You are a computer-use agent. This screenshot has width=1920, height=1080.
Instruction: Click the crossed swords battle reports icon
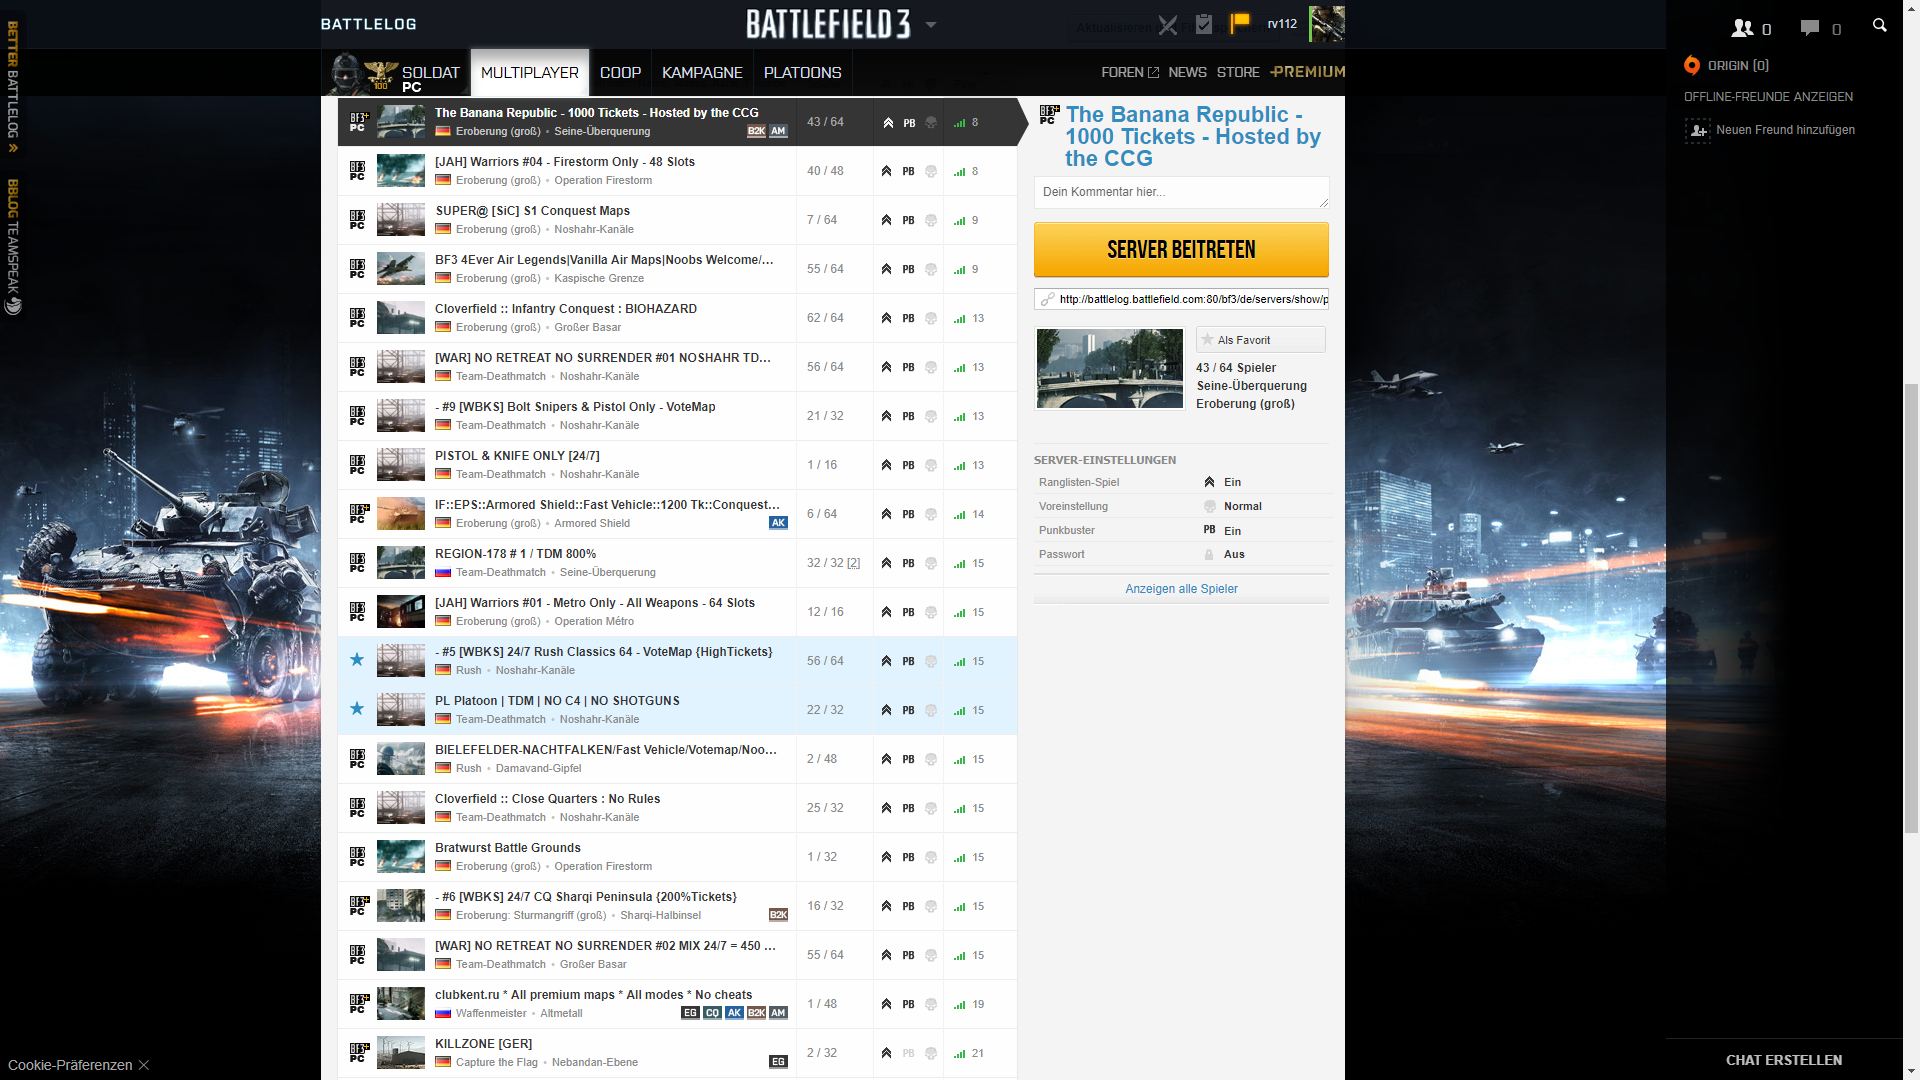coord(1167,25)
